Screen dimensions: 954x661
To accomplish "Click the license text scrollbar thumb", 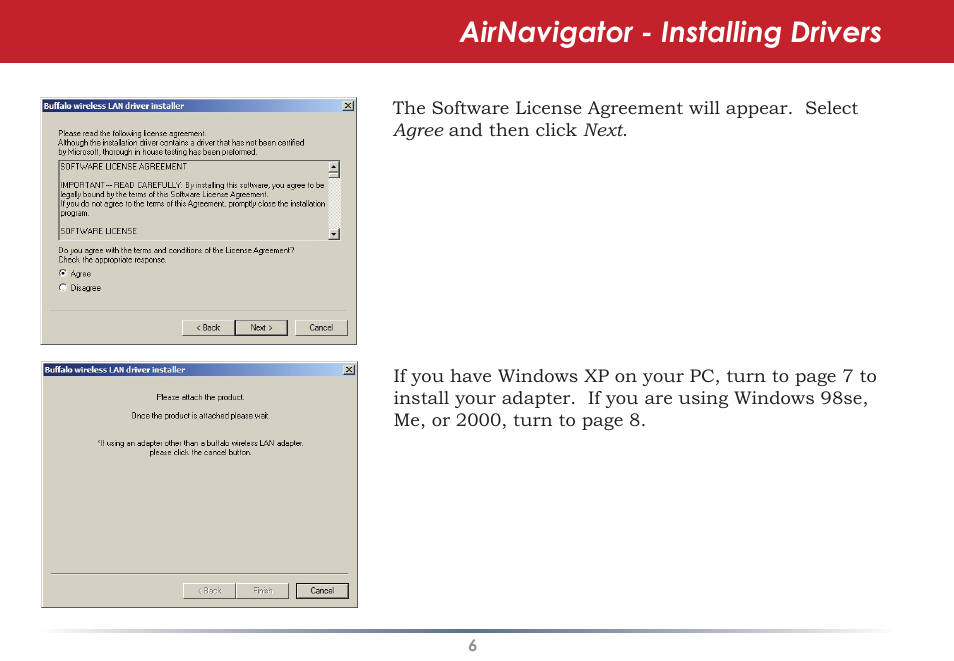I will click(x=334, y=174).
